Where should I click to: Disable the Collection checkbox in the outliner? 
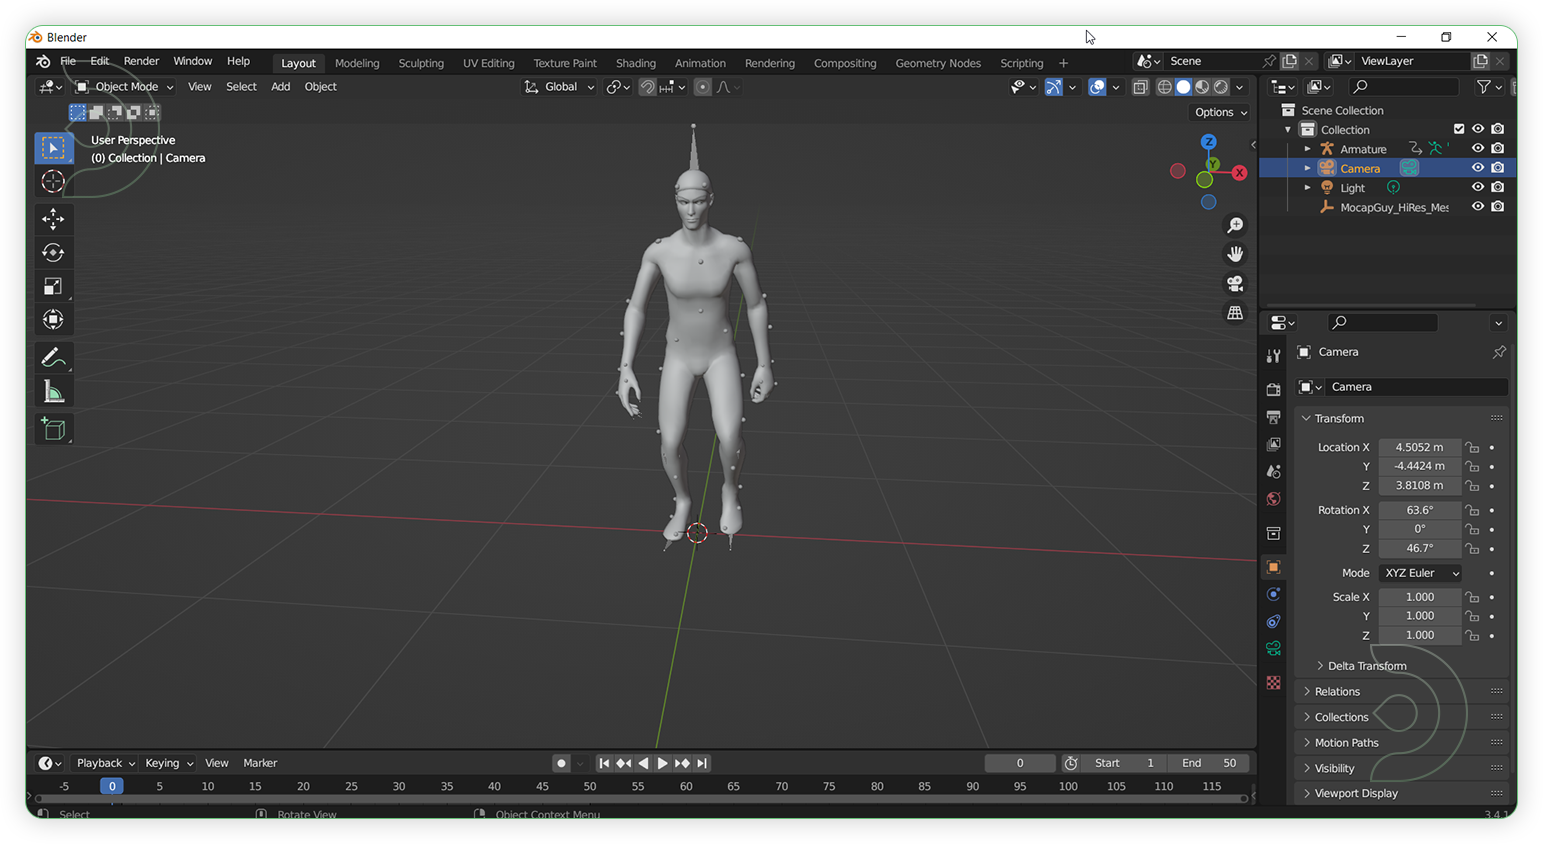click(1458, 129)
